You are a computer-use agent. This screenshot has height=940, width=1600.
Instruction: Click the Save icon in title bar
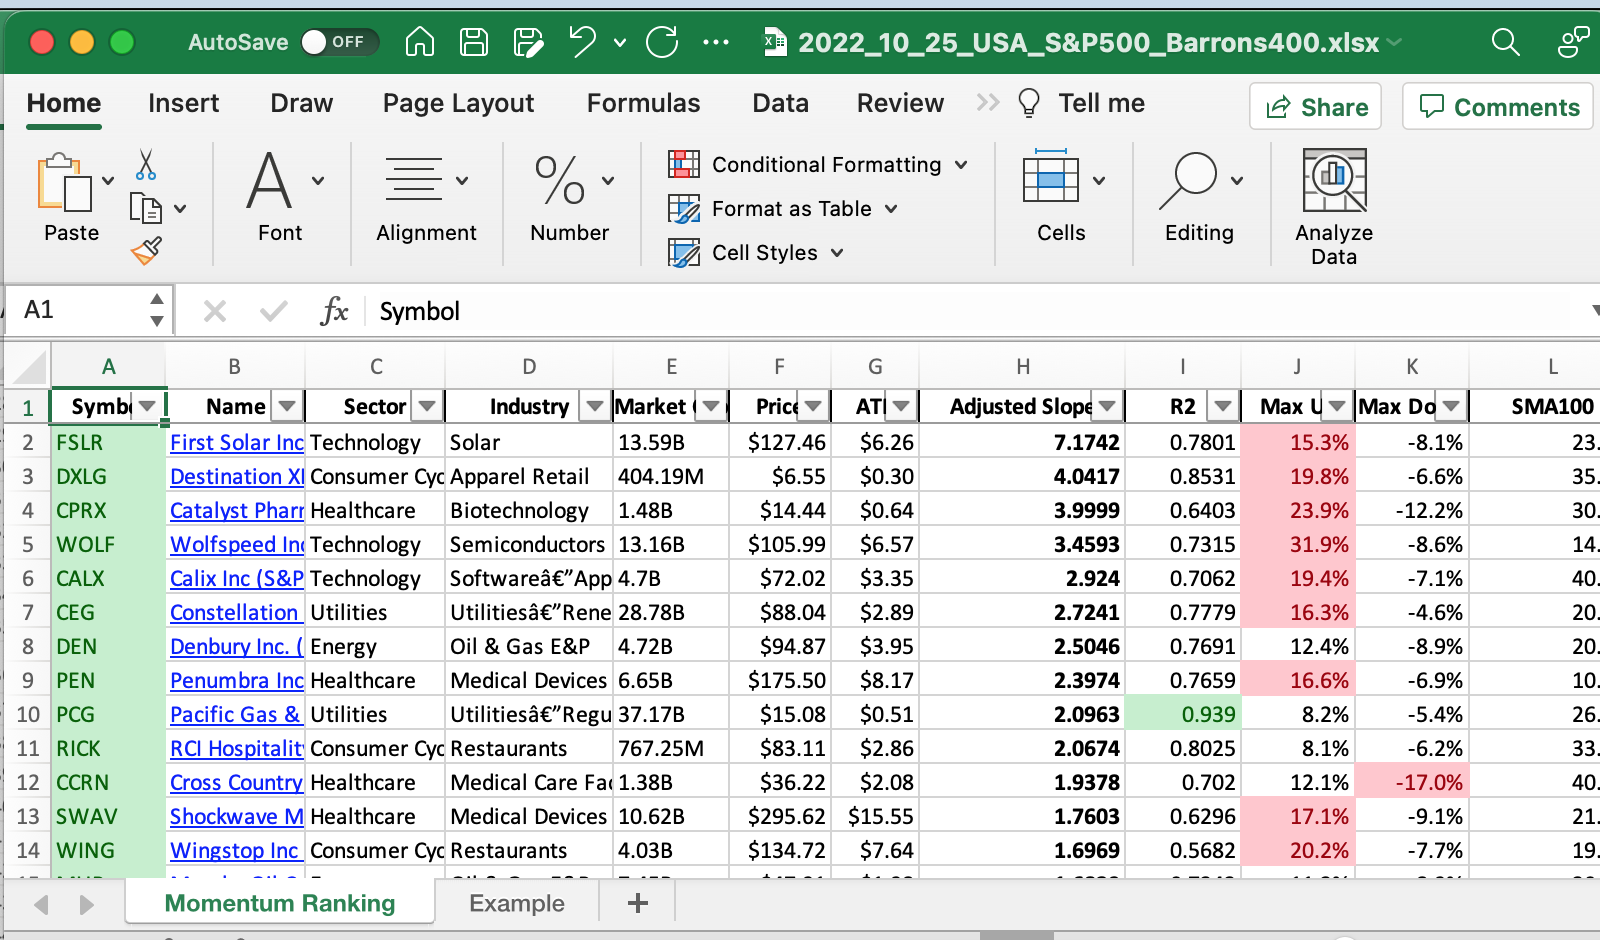tap(474, 42)
